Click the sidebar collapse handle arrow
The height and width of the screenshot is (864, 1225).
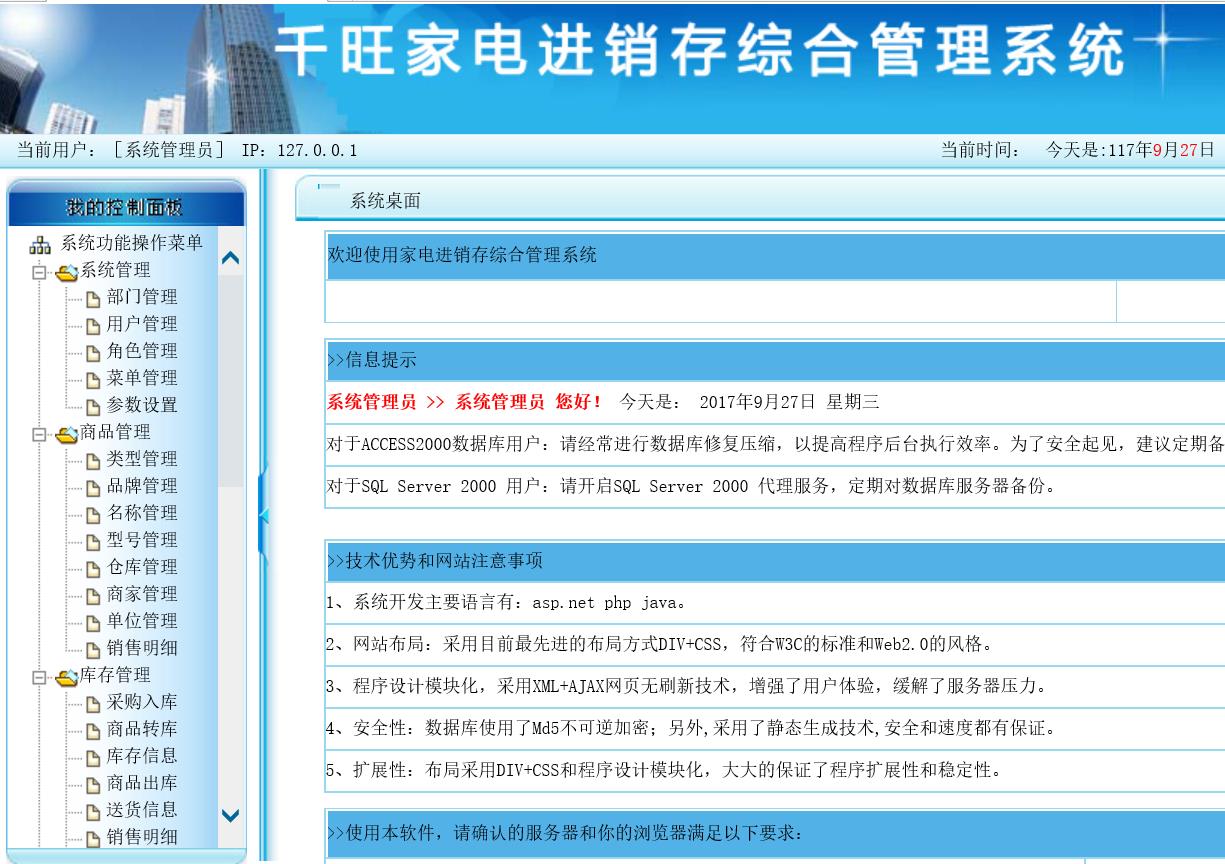click(264, 515)
